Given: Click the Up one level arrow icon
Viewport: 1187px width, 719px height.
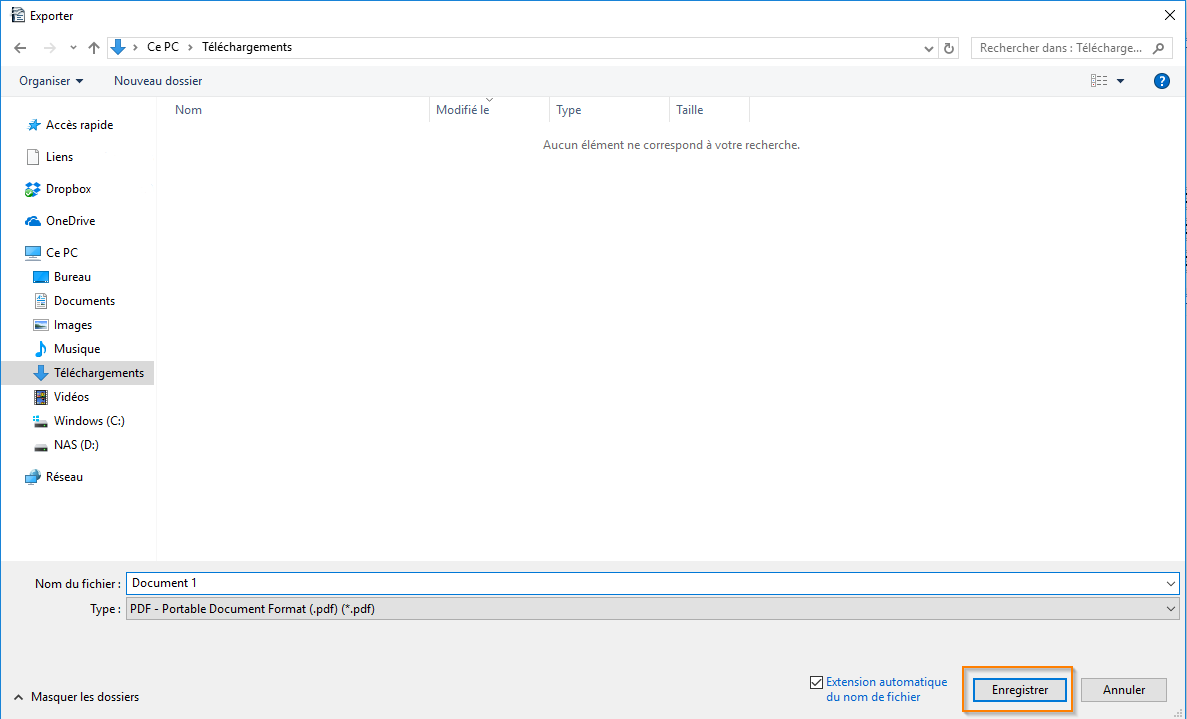Looking at the screenshot, I should 94,48.
